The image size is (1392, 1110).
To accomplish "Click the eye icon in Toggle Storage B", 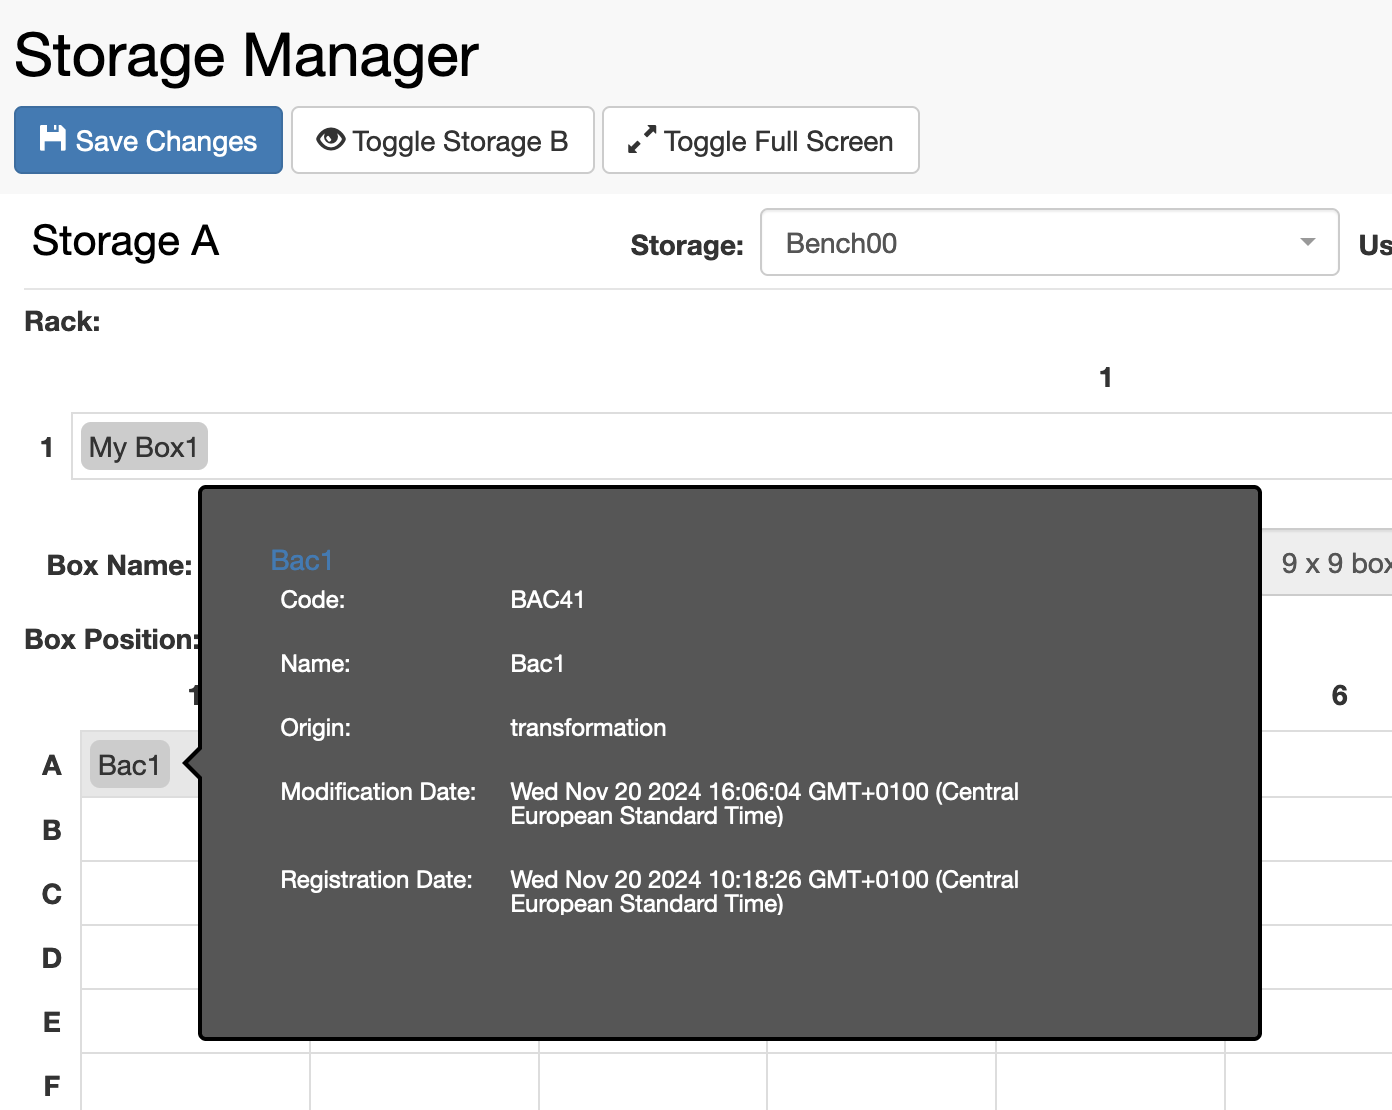I will point(331,139).
